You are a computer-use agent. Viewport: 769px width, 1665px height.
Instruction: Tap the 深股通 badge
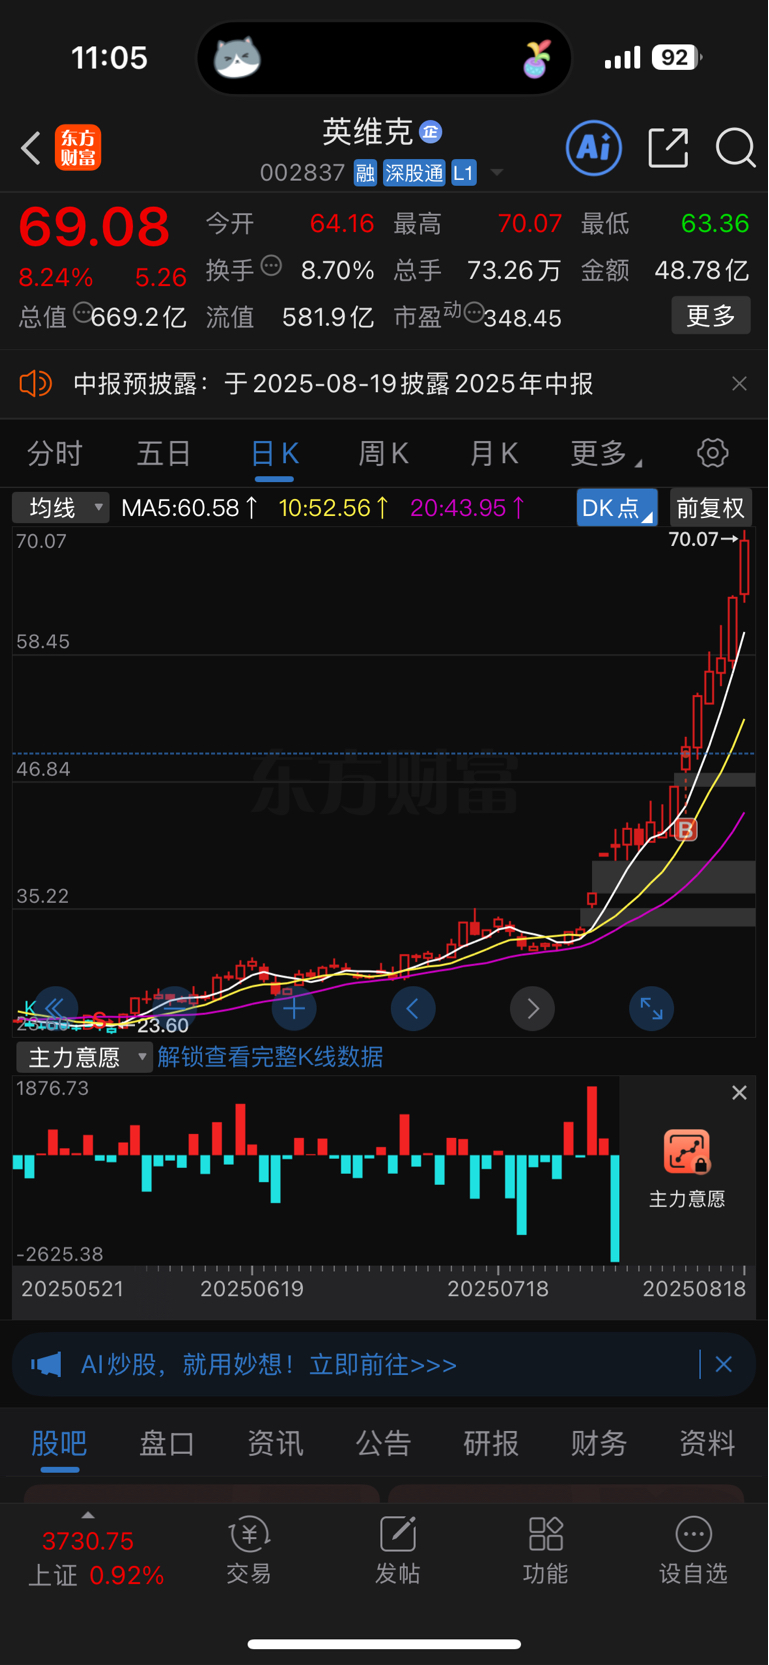tap(414, 173)
